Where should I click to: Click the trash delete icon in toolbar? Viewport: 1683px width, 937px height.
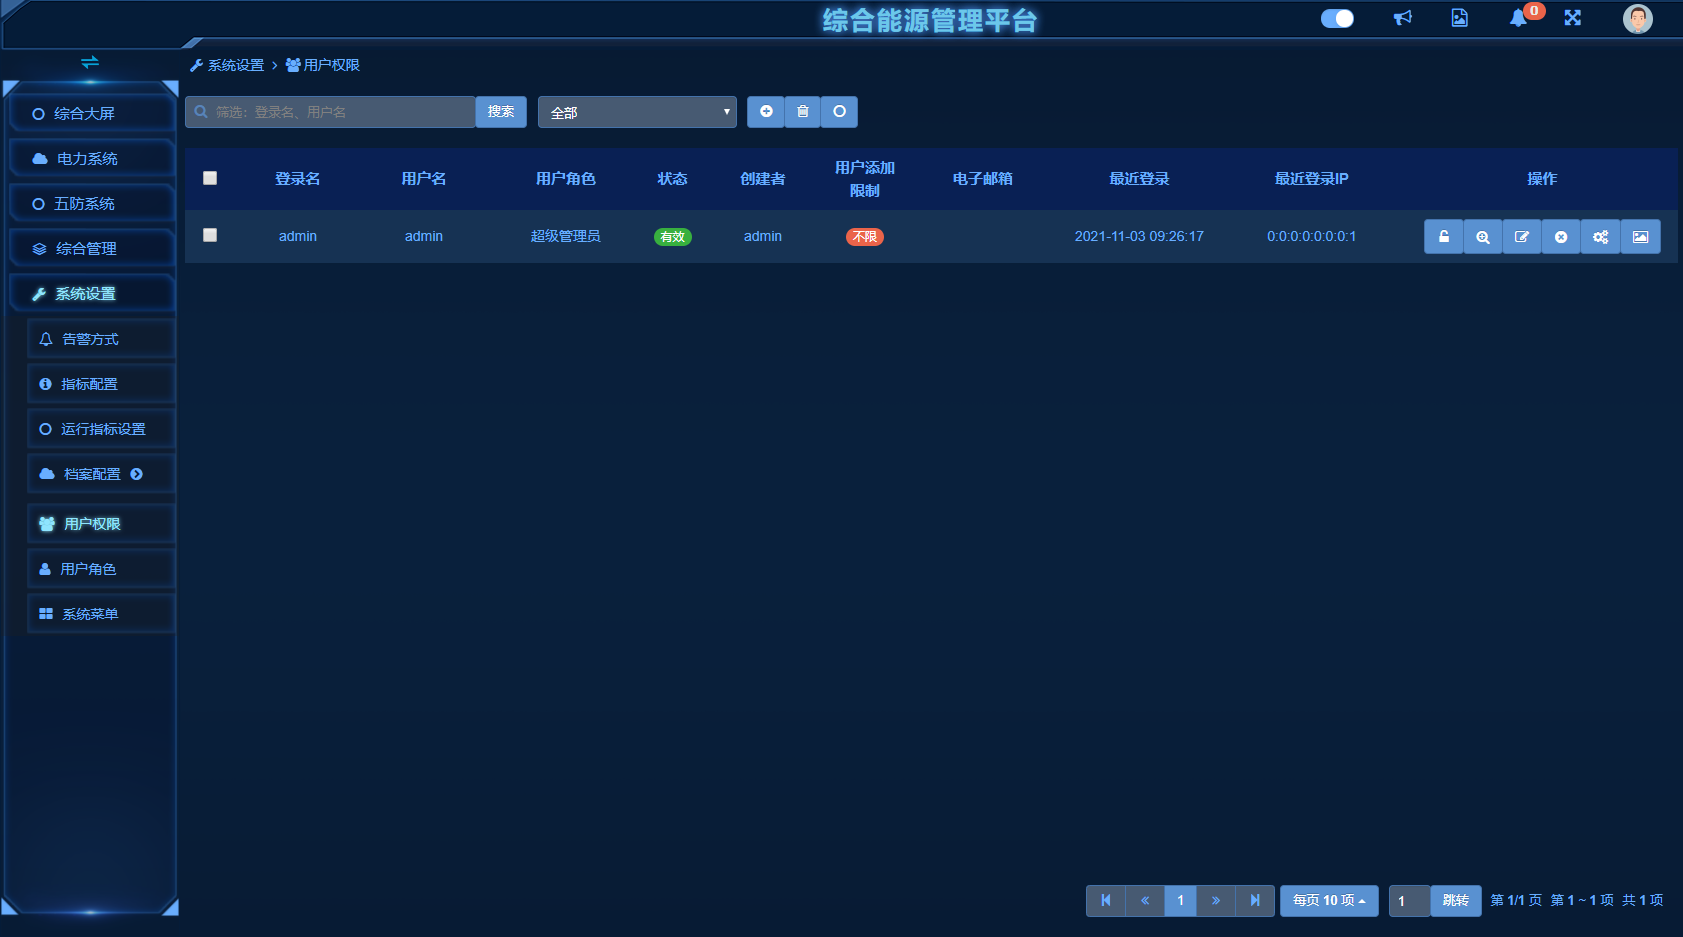pyautogui.click(x=802, y=112)
